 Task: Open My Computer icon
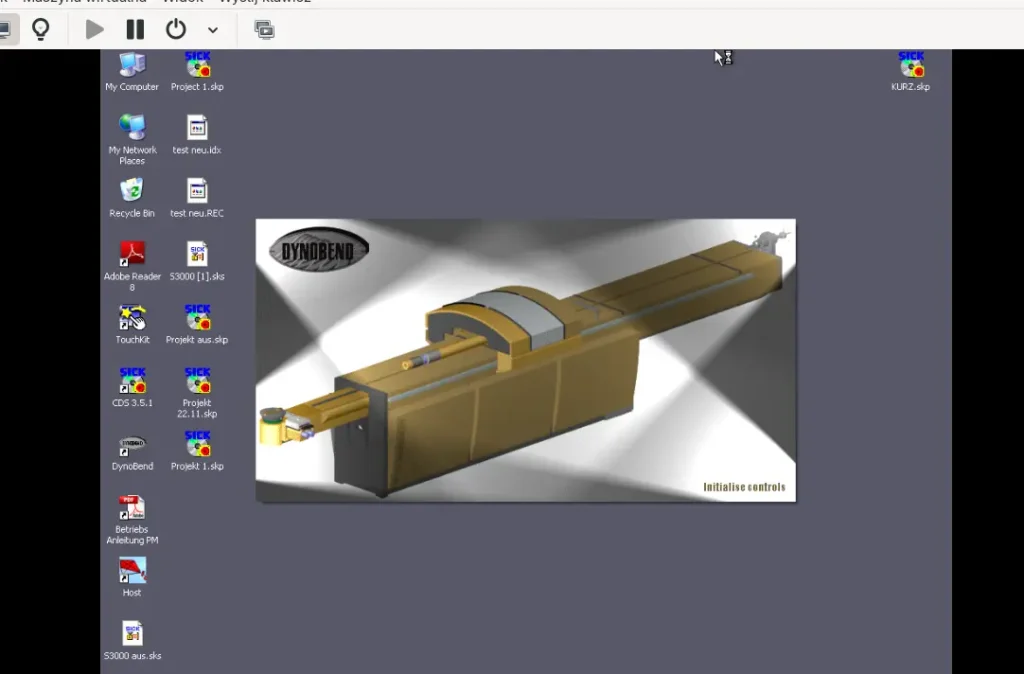(132, 65)
